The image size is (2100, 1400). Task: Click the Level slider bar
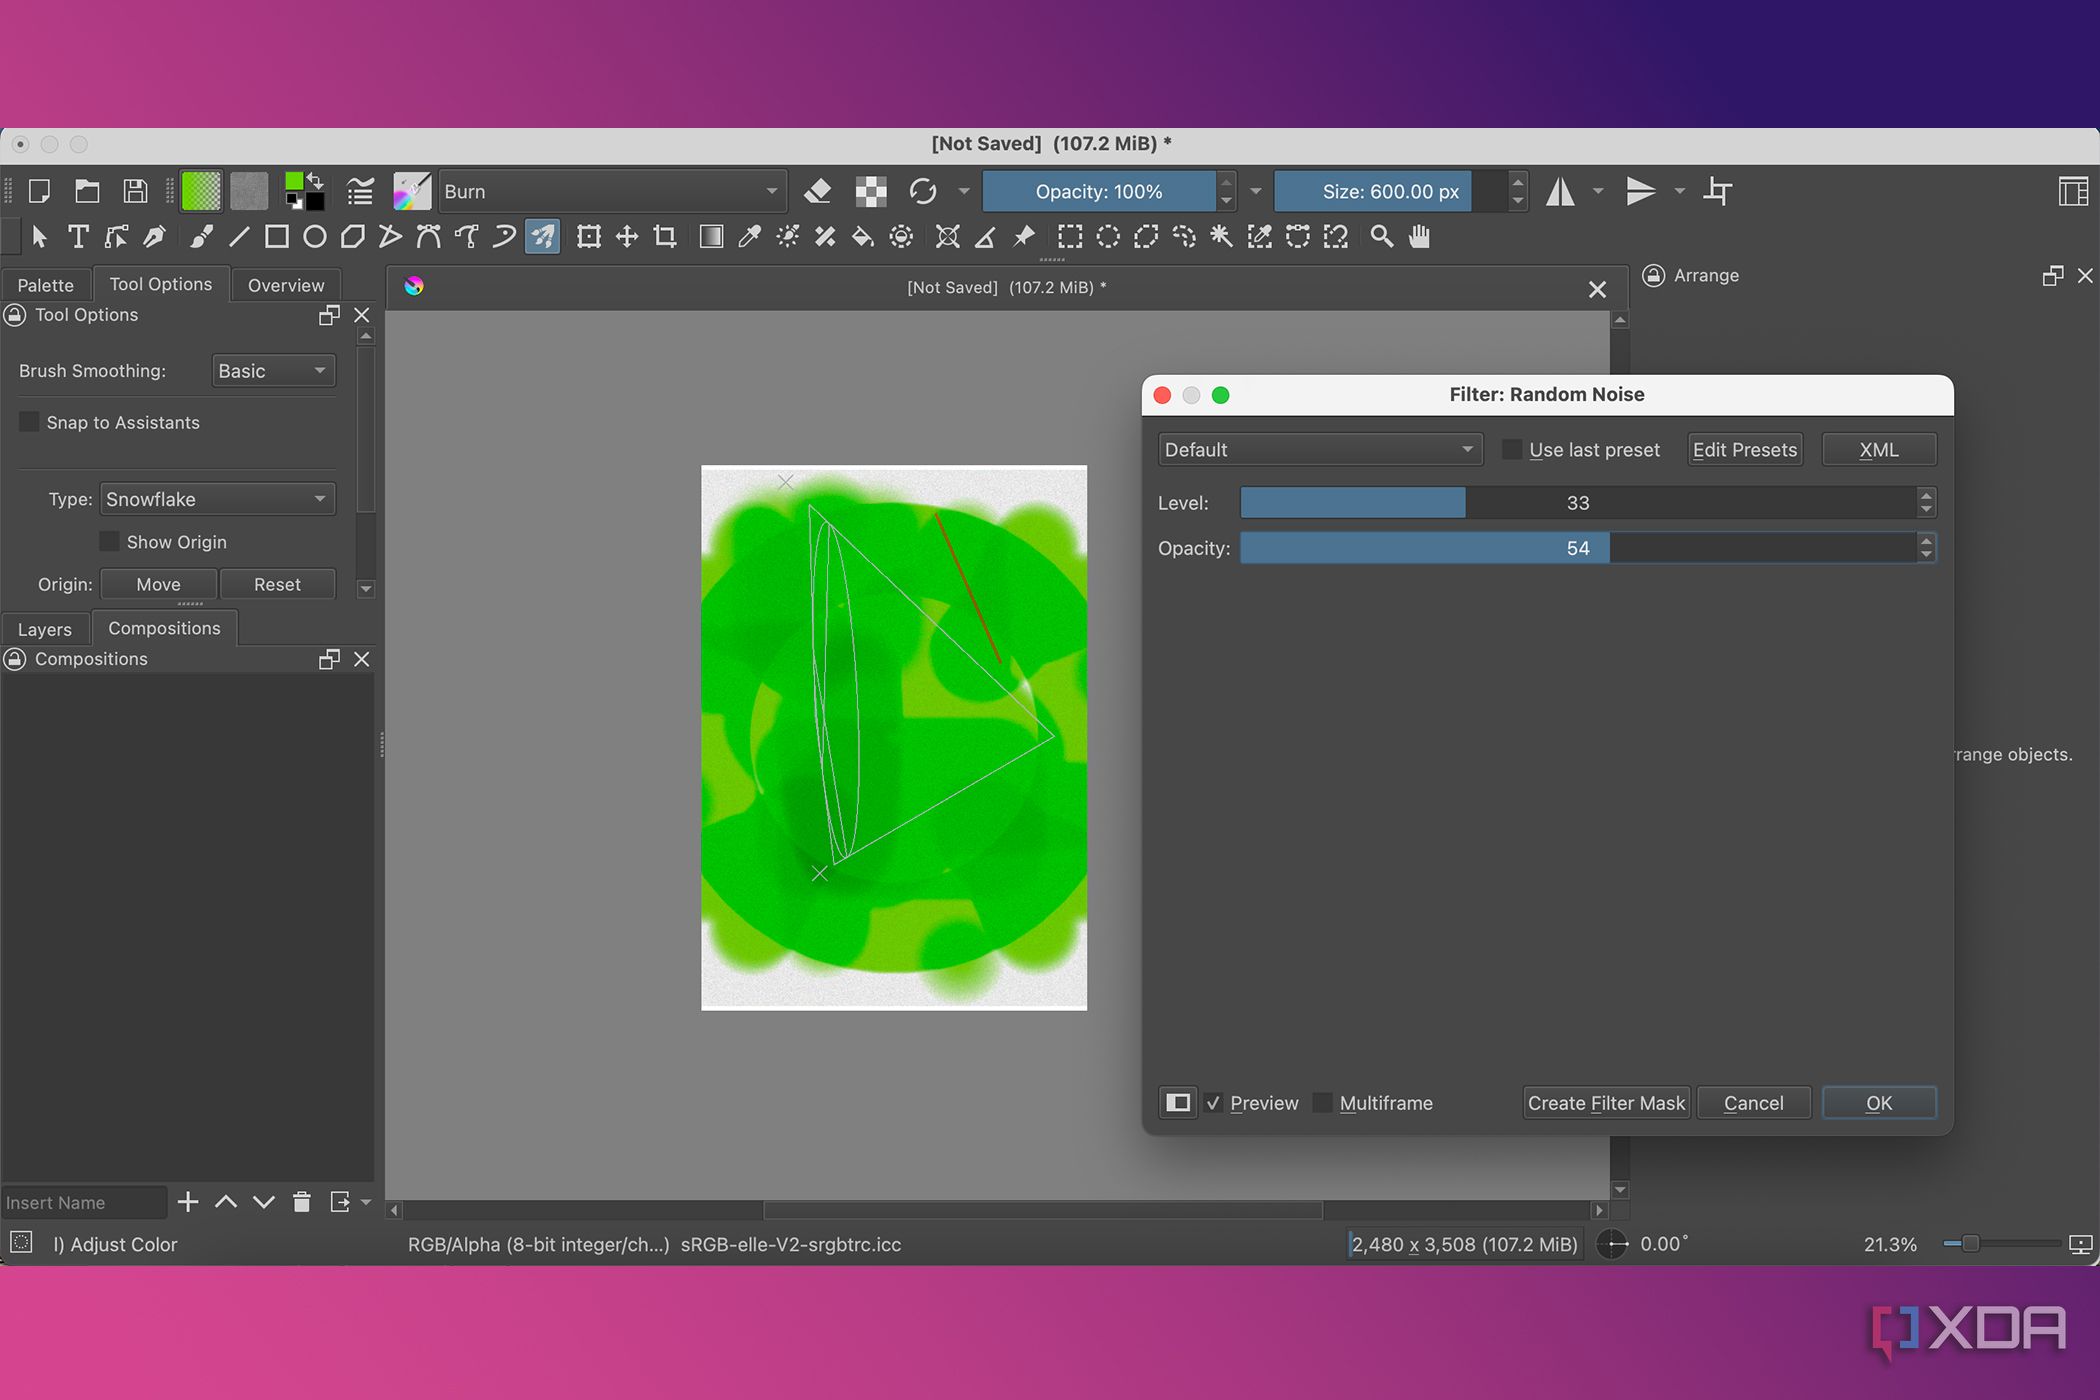[1578, 502]
